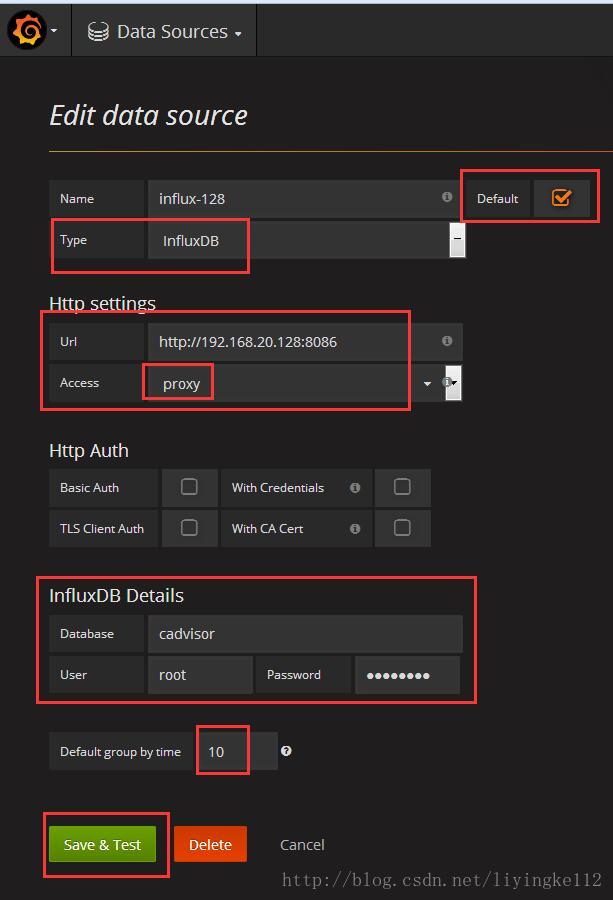Enable the With CA Cert checkbox
The width and height of the screenshot is (613, 900).
(x=402, y=527)
